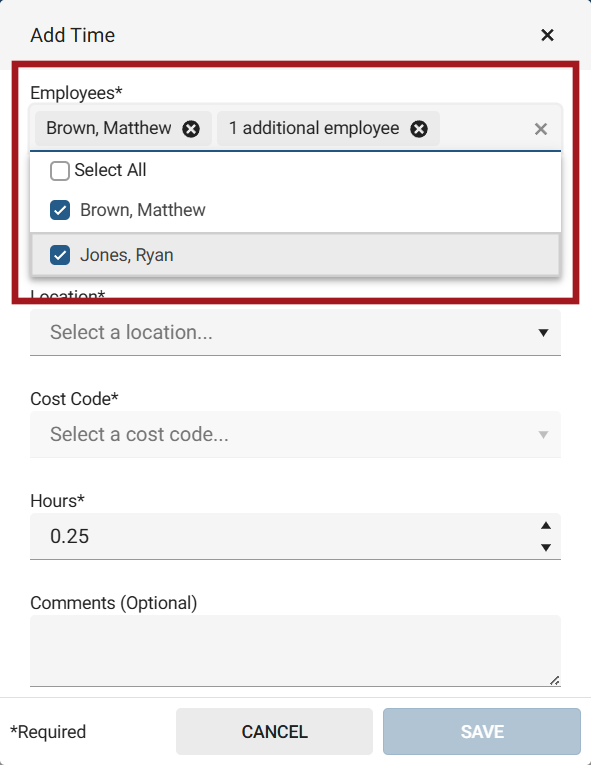The image size is (591, 765).
Task: Remove the Brown, Matthew chip
Action: [x=191, y=129]
